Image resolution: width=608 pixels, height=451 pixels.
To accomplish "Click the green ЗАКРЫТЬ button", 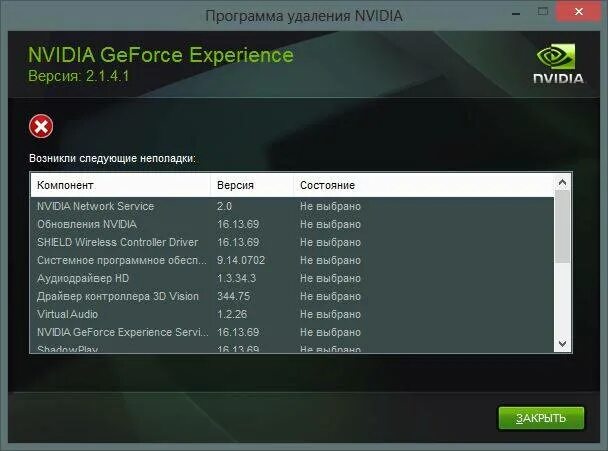I will pyautogui.click(x=541, y=418).
